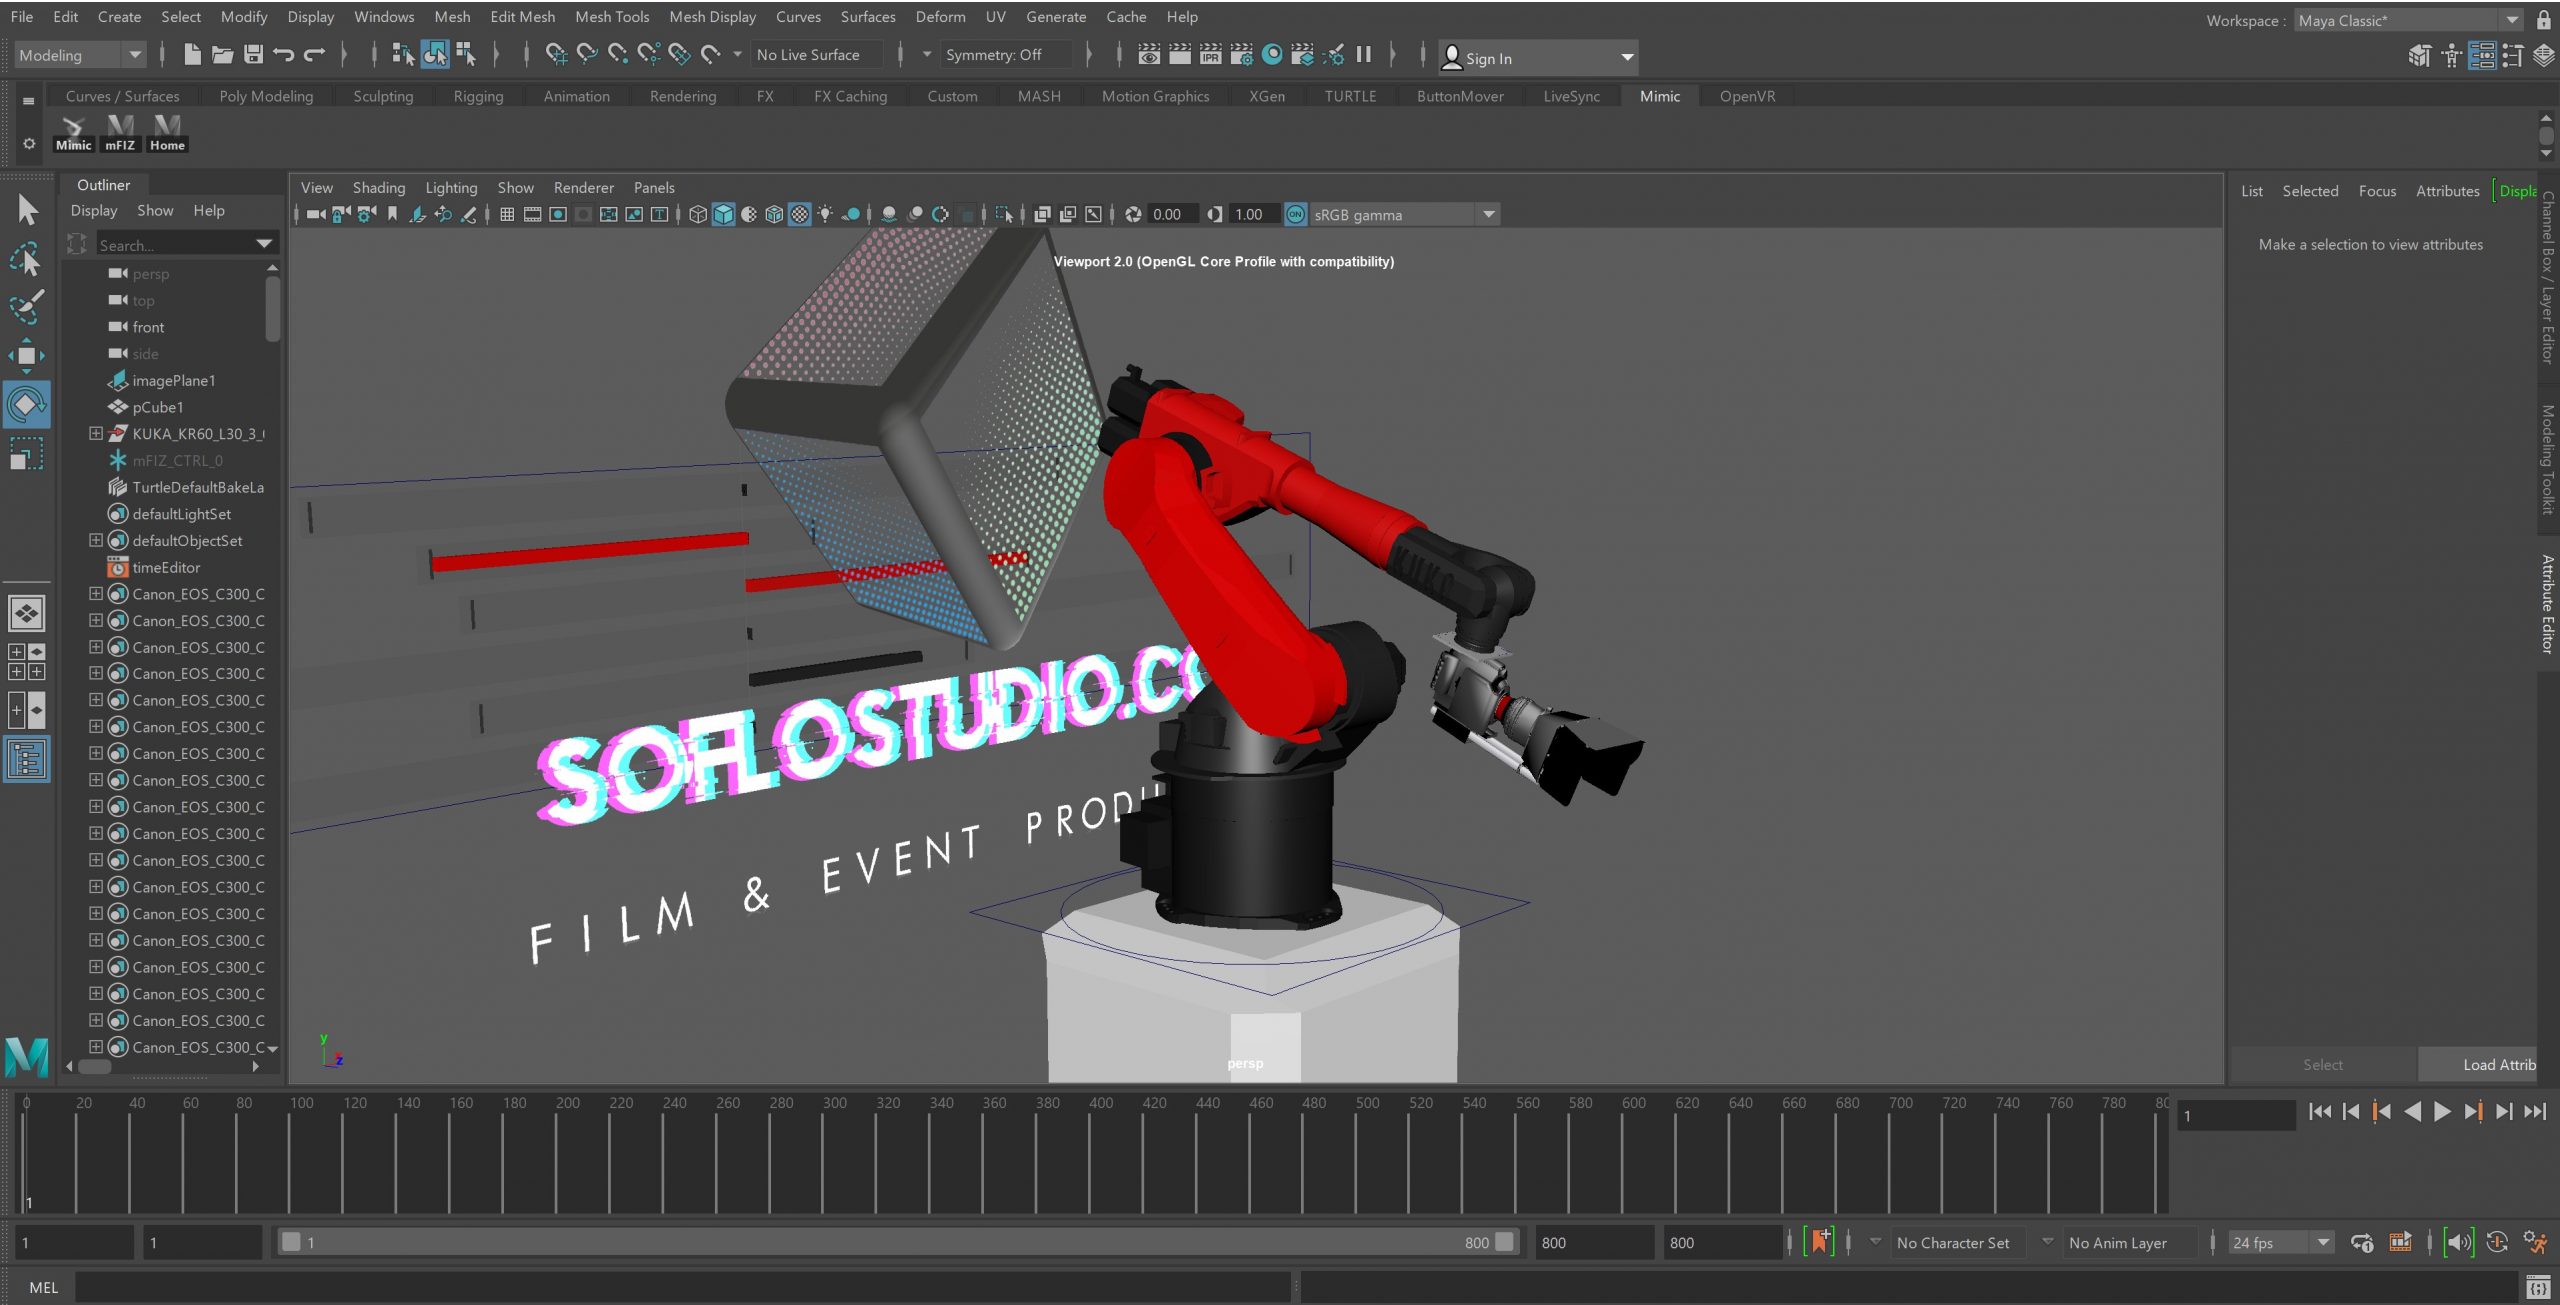Select by component type icon
Screen dimensions: 2560x1305
465,55
